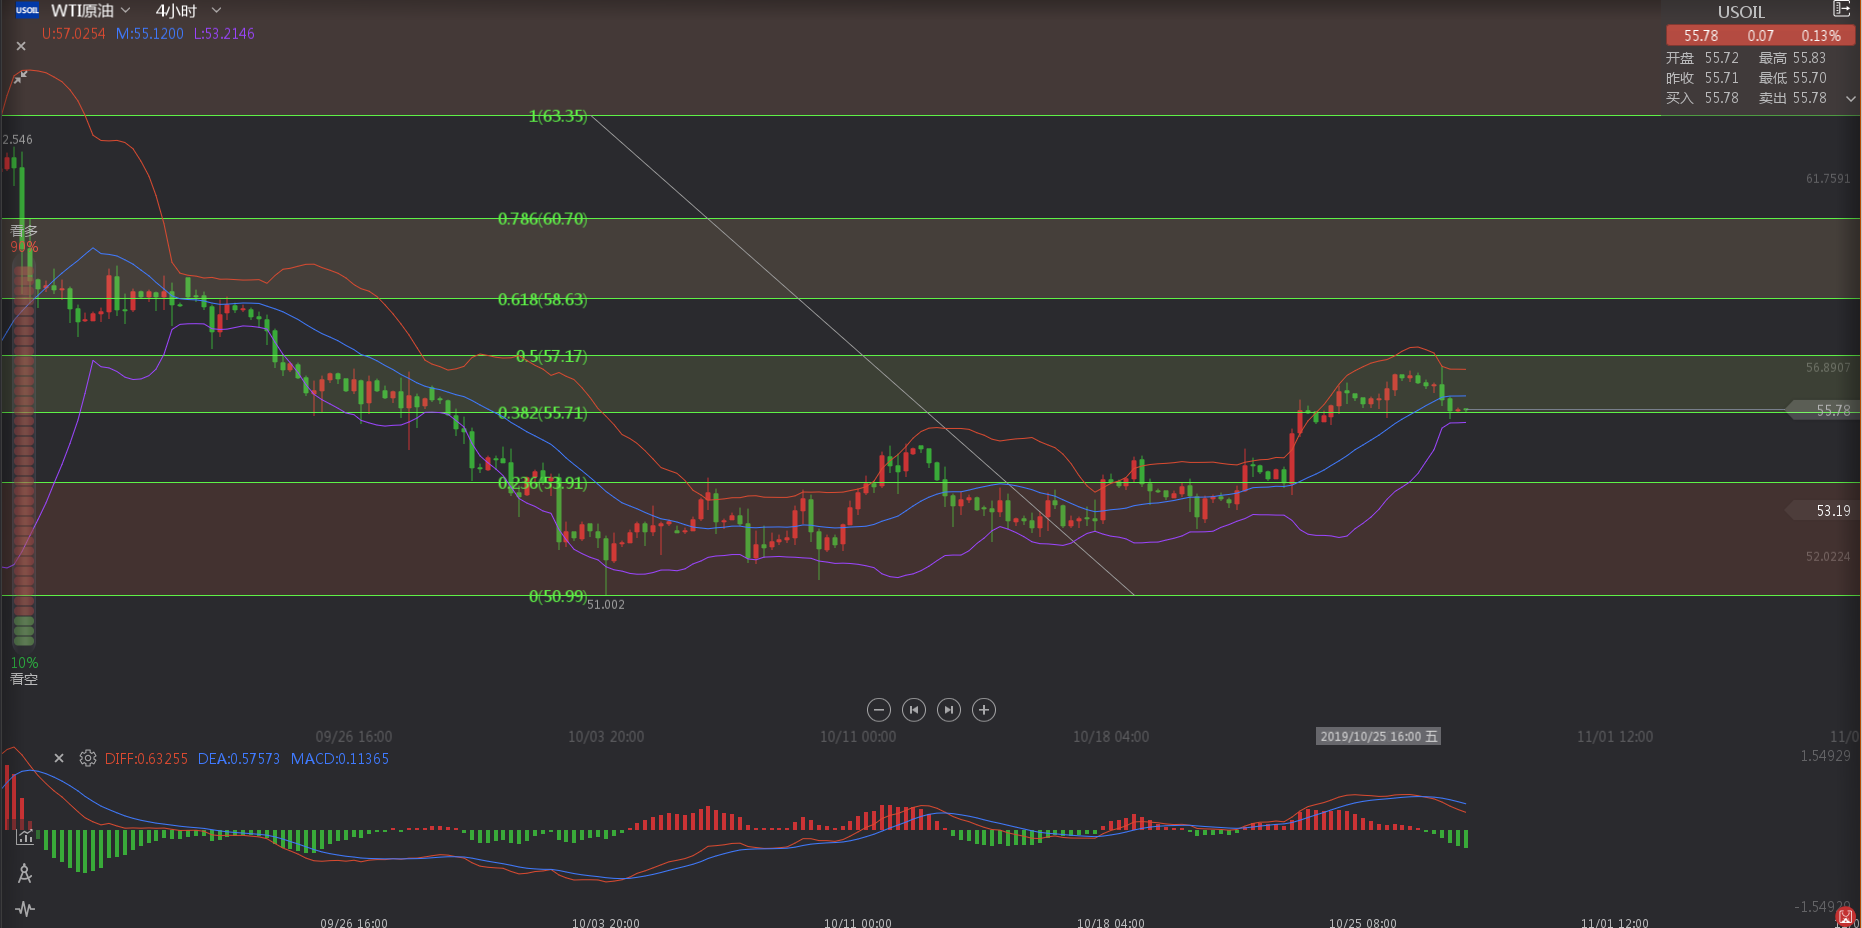
Task: Click the USOIL symbol logo
Action: (27, 11)
